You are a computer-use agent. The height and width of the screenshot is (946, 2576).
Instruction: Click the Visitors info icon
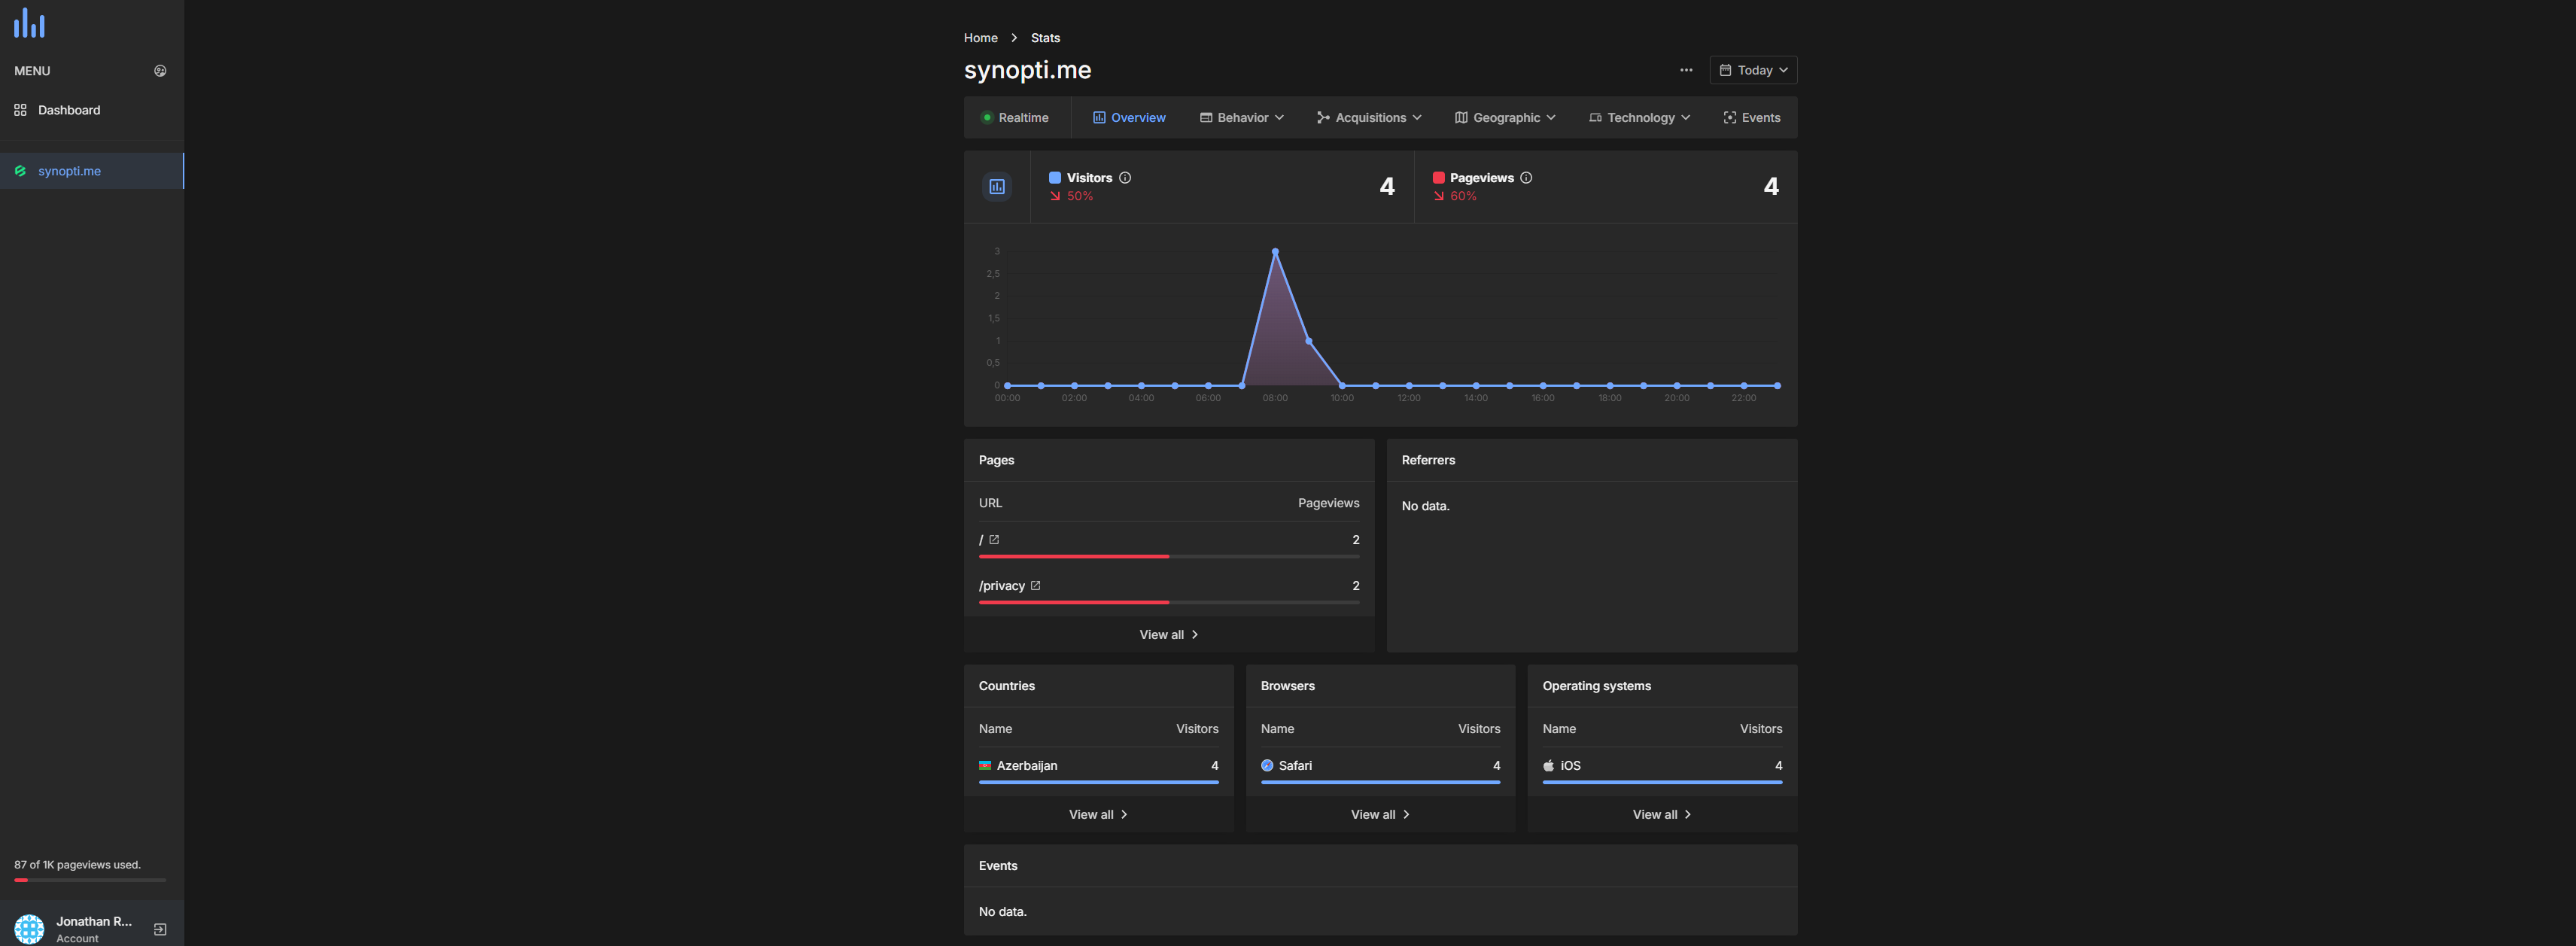pos(1125,178)
